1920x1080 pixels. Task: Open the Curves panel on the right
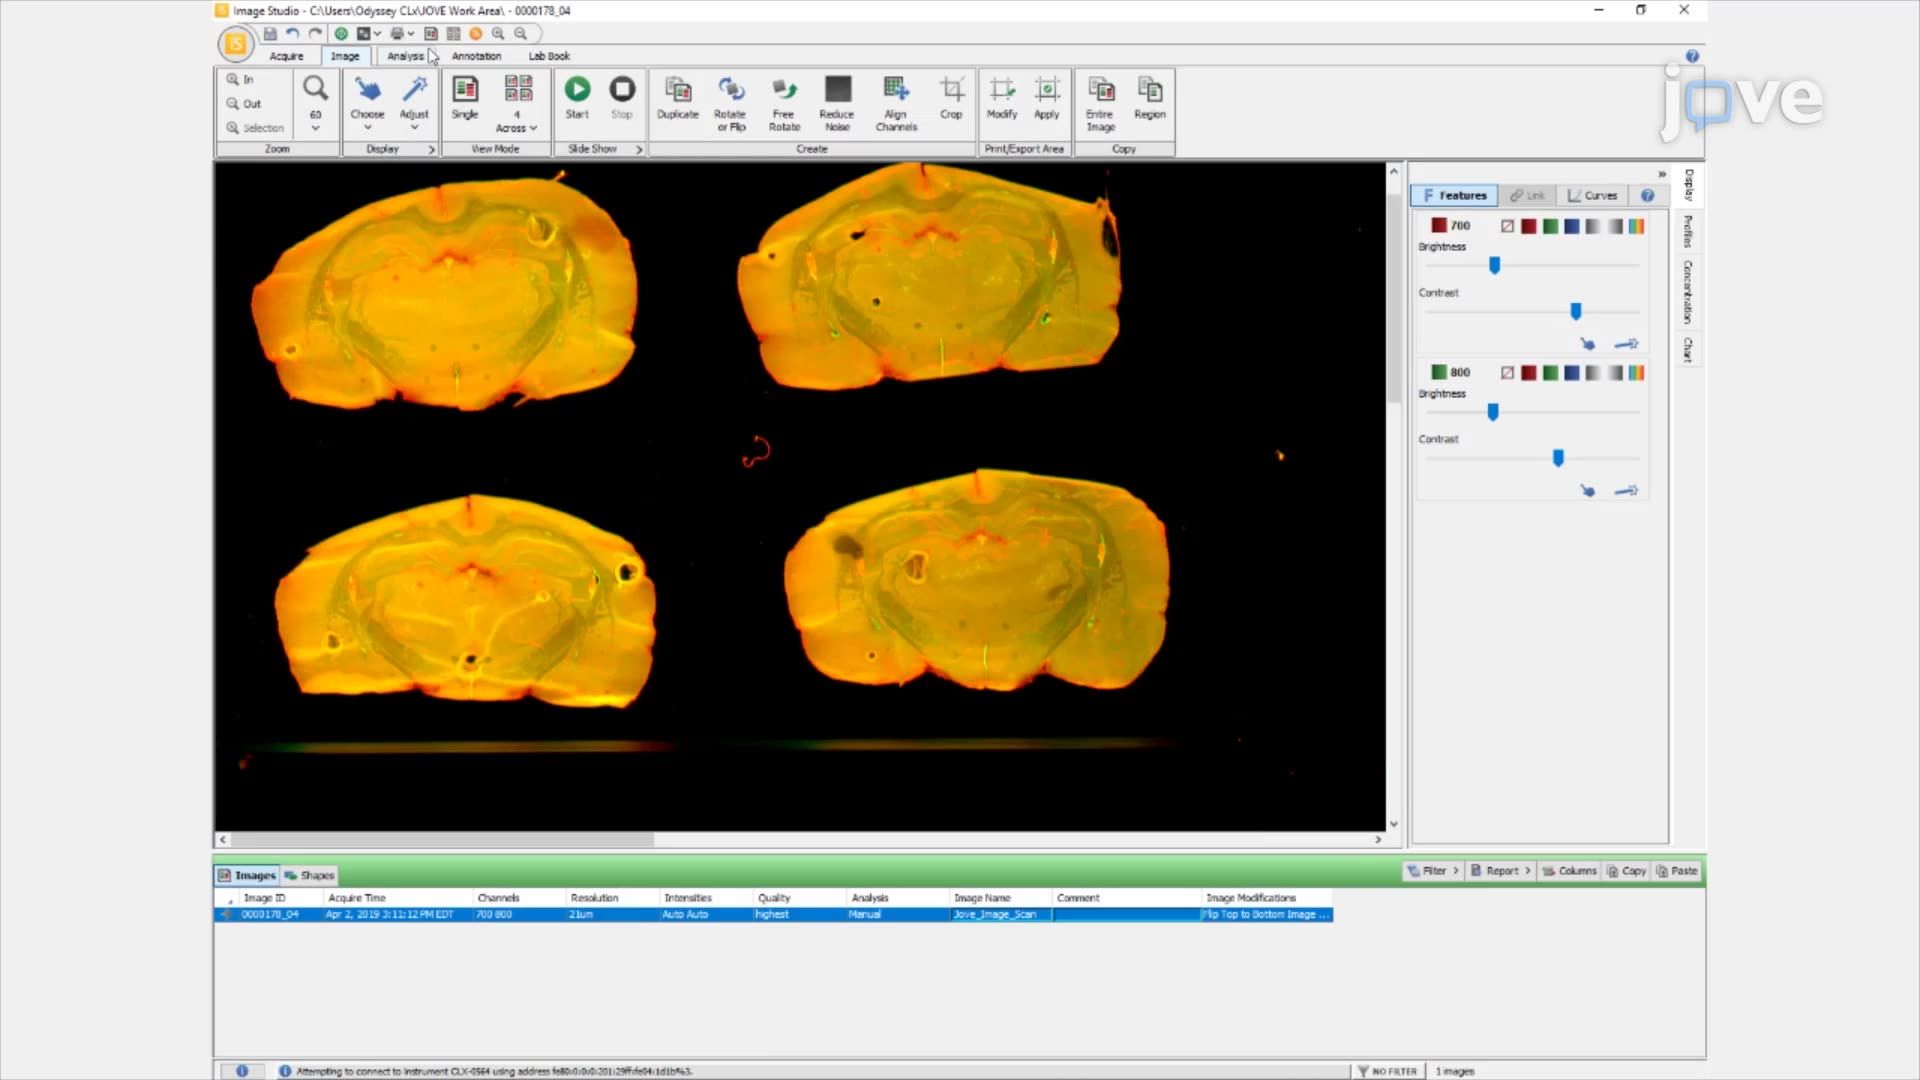pos(1592,195)
